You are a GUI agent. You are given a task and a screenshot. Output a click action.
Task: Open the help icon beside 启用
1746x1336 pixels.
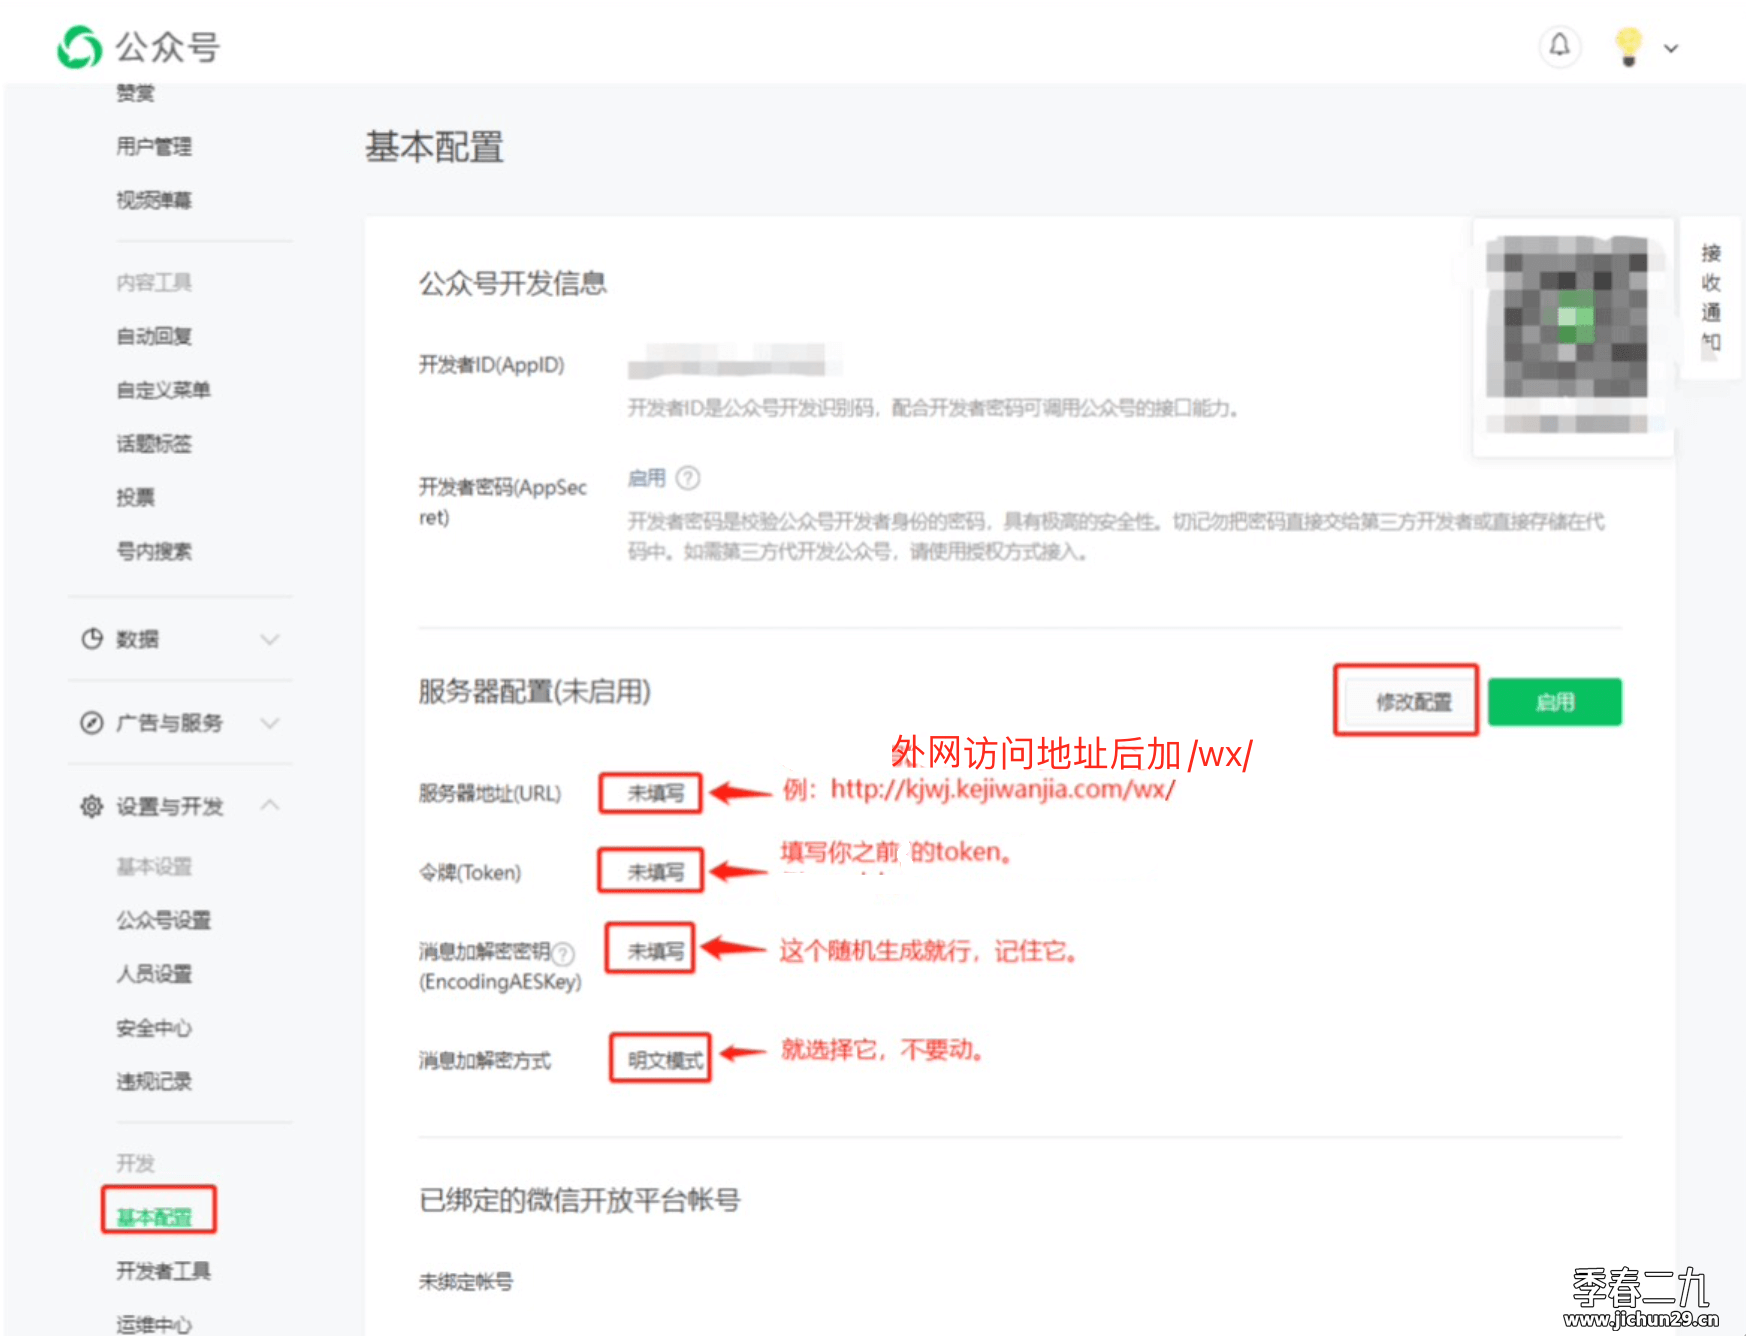(x=688, y=478)
